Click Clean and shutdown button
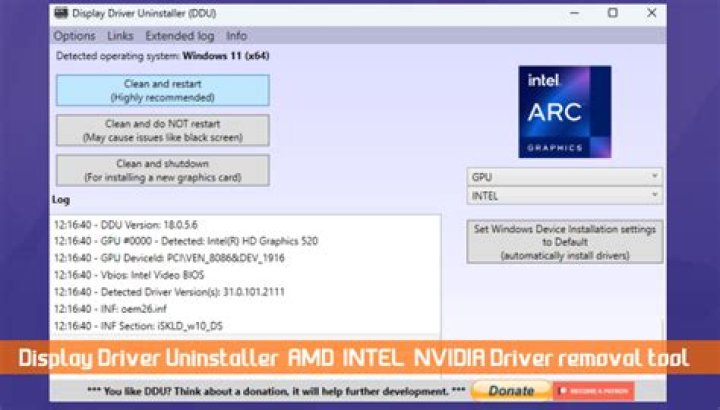This screenshot has width=720, height=410. click(x=163, y=170)
